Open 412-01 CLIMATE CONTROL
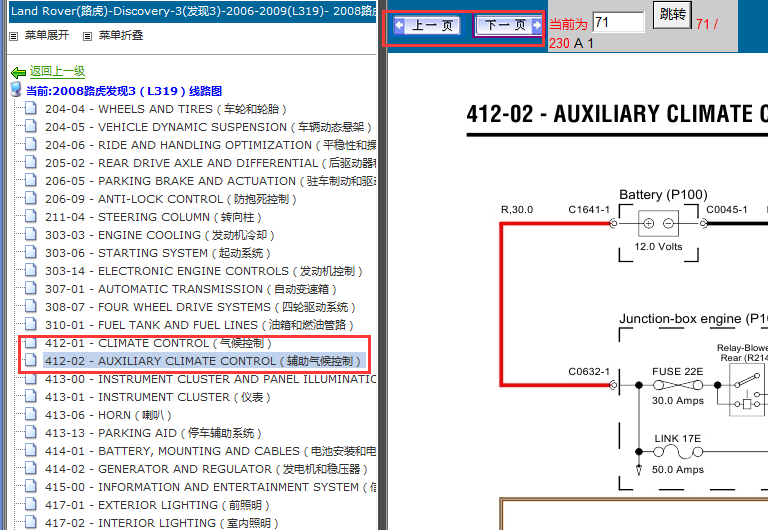The image size is (768, 530). pyautogui.click(x=158, y=343)
